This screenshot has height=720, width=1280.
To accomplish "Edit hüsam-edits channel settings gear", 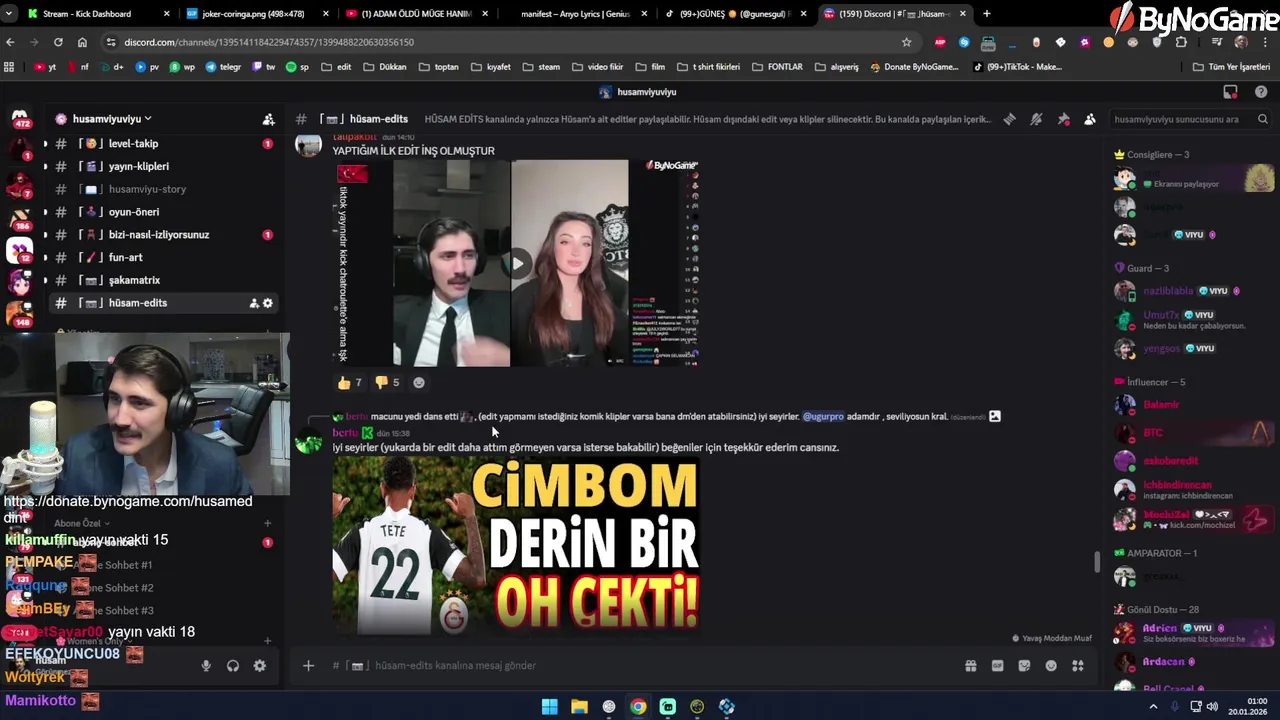I will (268, 303).
